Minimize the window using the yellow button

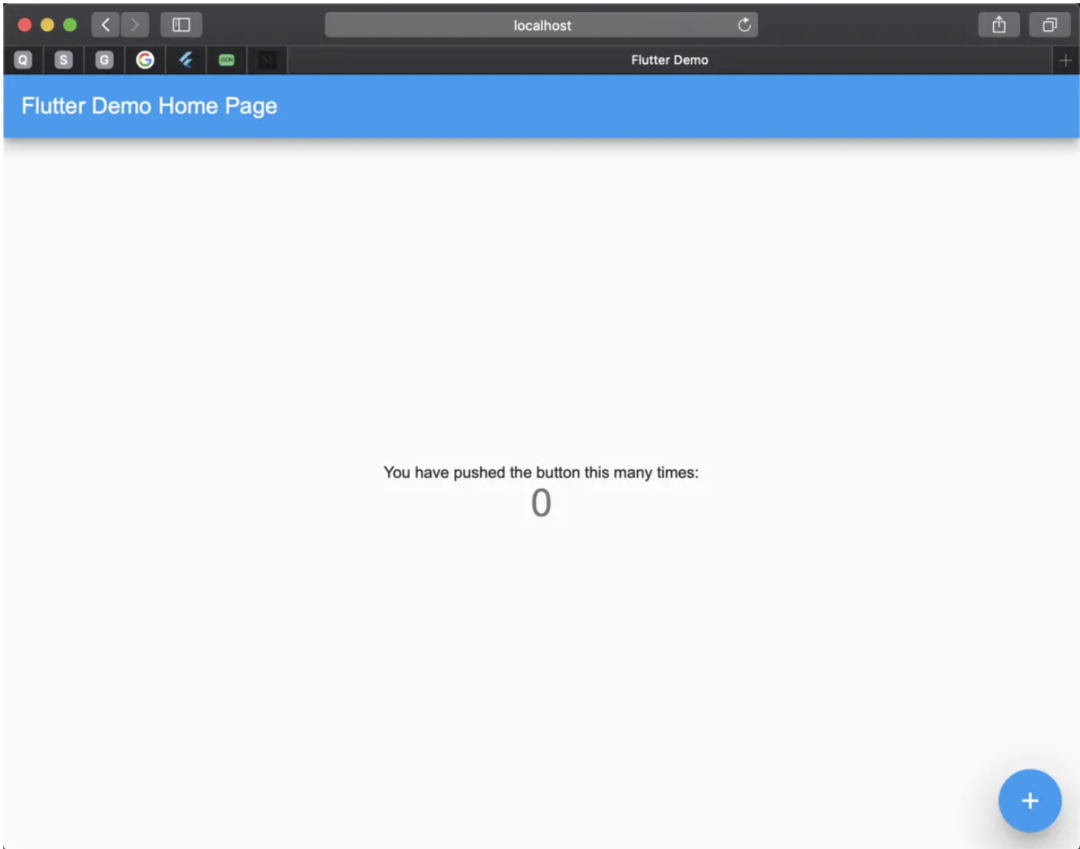48,25
